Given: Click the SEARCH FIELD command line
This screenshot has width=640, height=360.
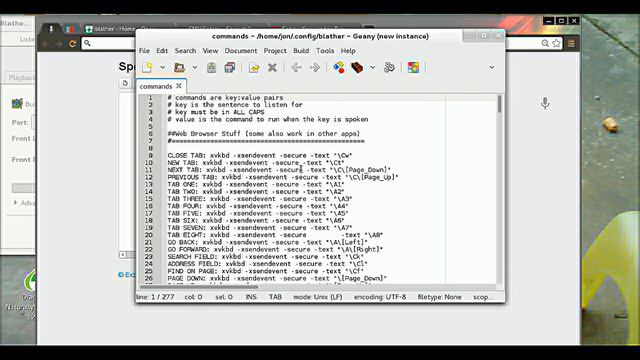Looking at the screenshot, I should point(265,257).
